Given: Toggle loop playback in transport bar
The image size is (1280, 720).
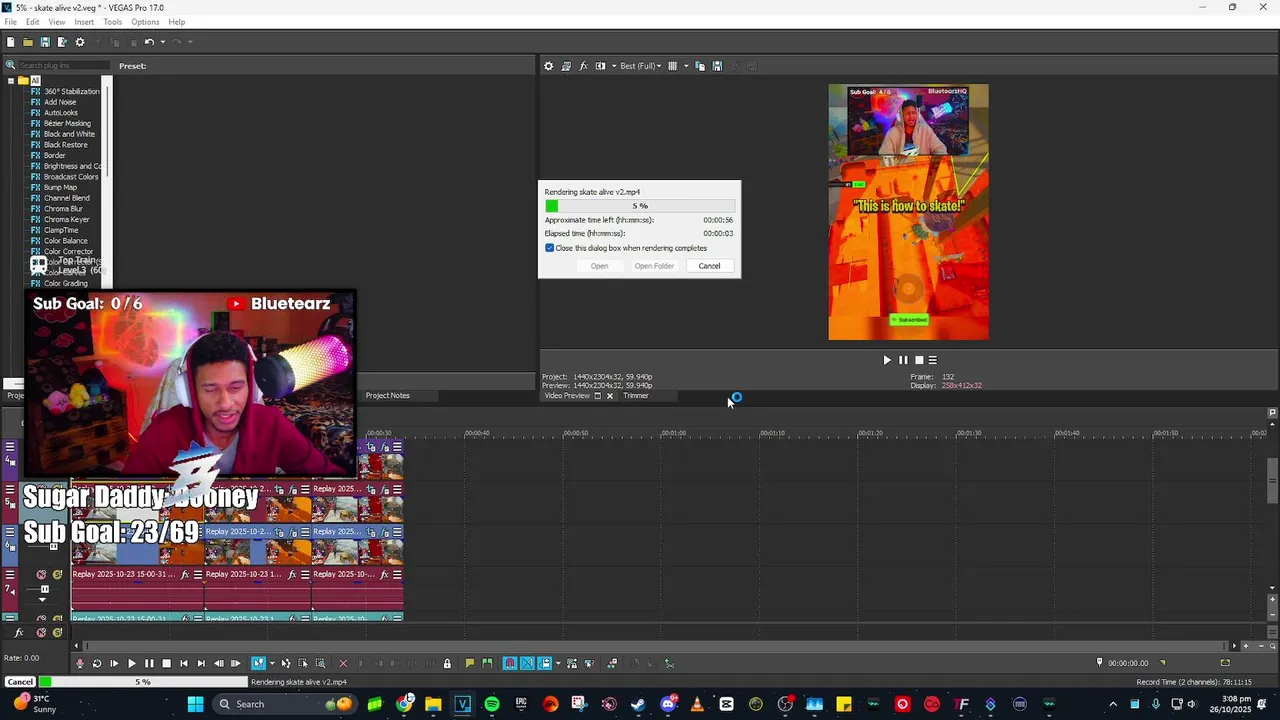Looking at the screenshot, I should 97,663.
